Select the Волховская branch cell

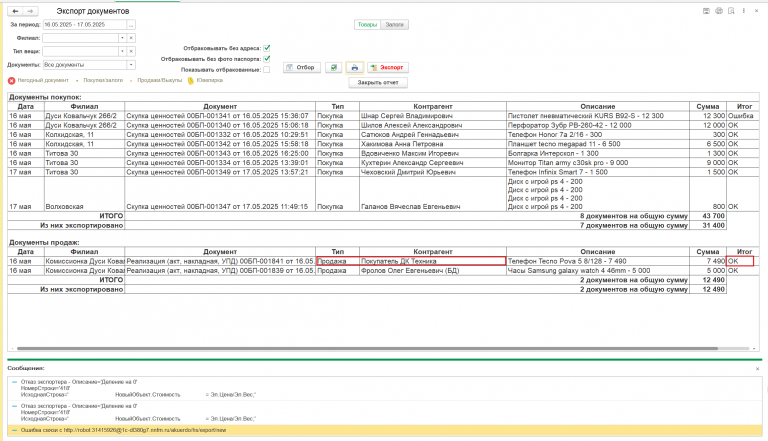[84, 194]
